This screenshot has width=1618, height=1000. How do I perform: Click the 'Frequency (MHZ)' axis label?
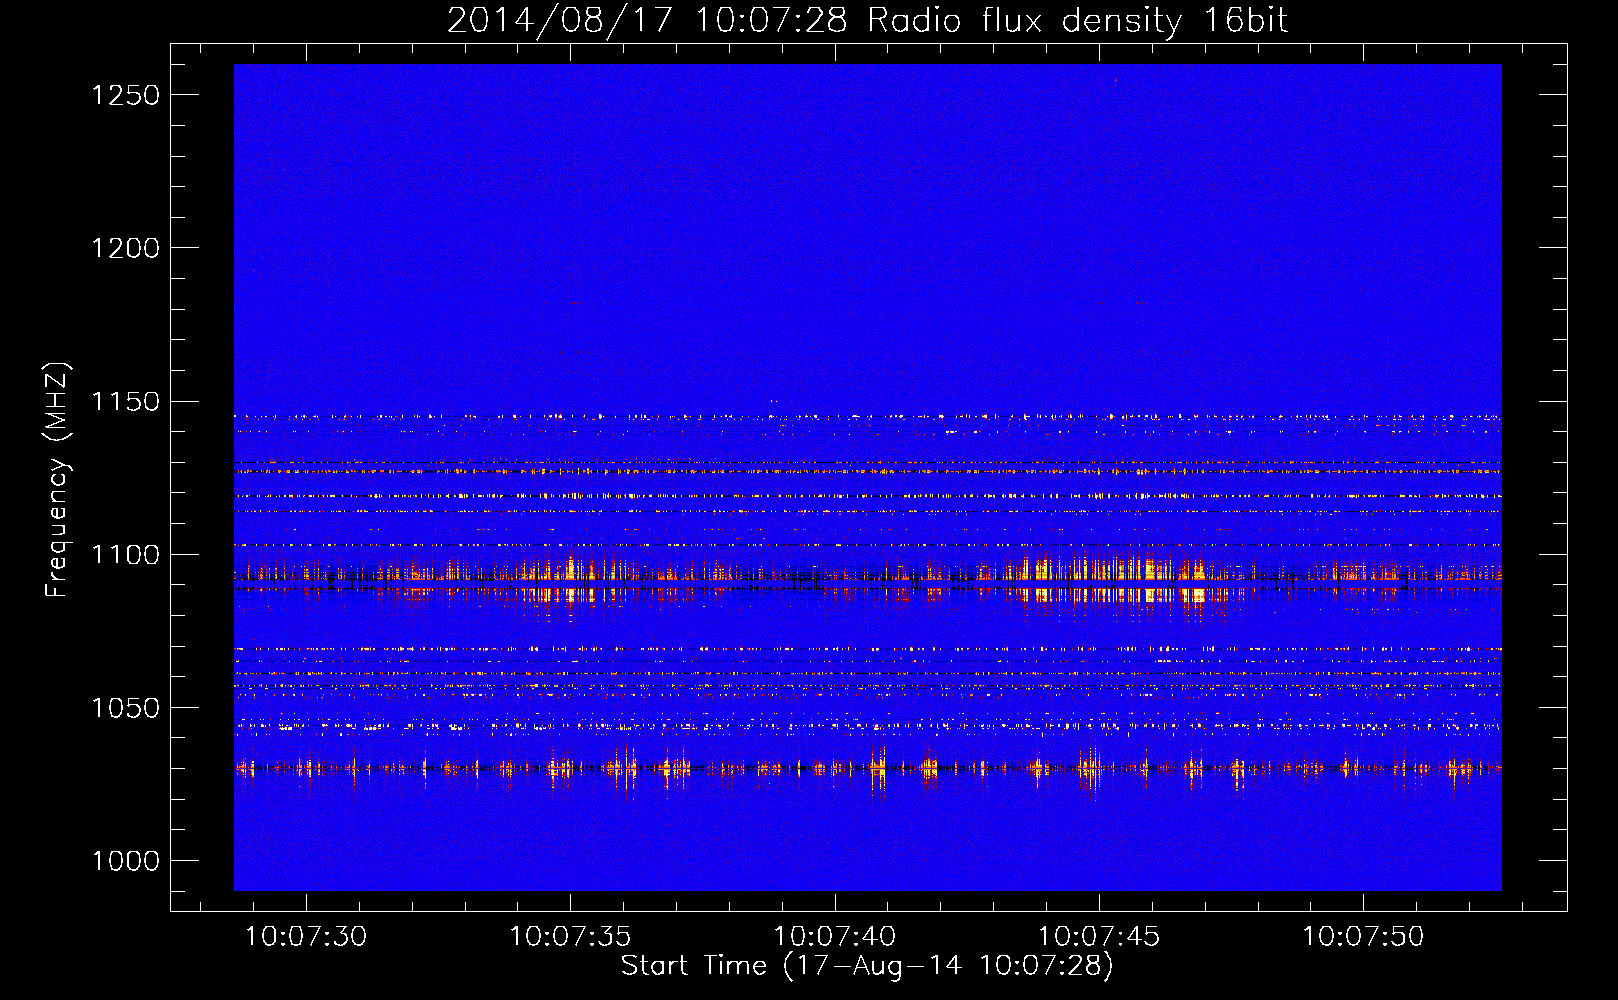[58, 480]
